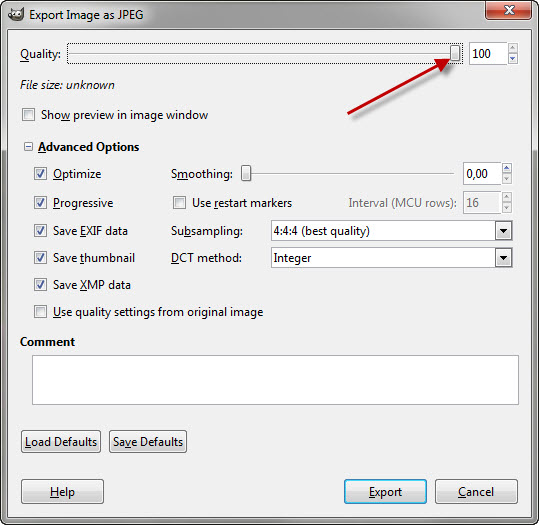Click the Quality slider handle
This screenshot has height=525, width=539.
455,53
